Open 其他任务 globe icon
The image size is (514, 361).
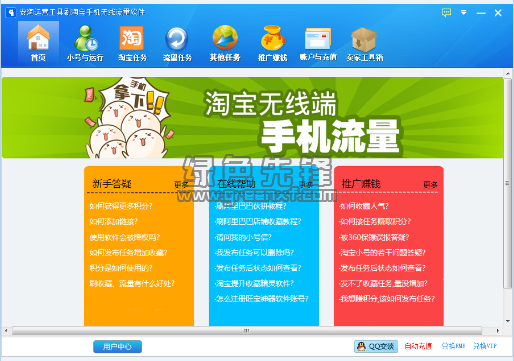click(x=225, y=42)
